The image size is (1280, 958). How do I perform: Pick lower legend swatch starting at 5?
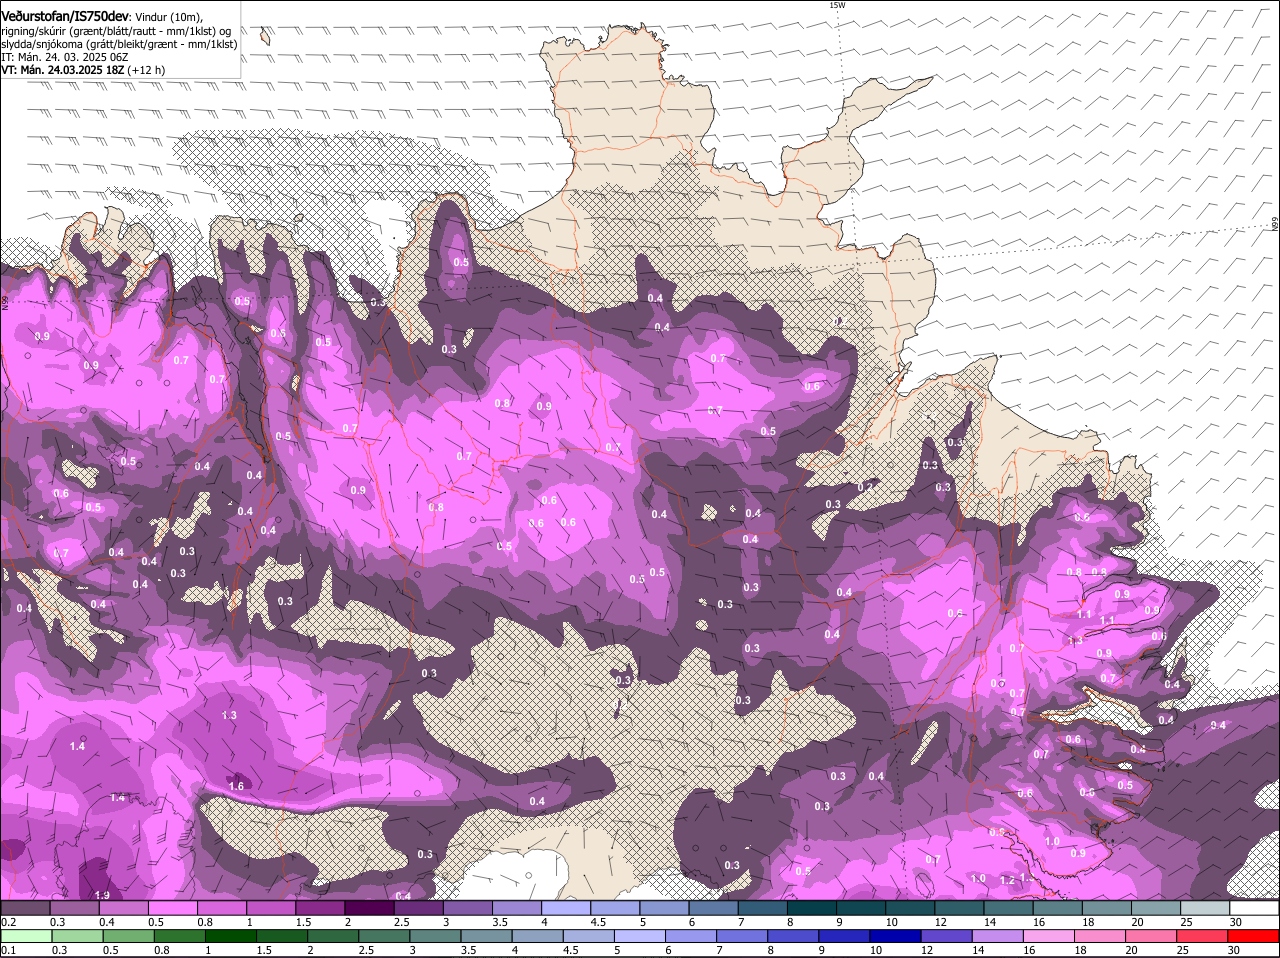pos(640,936)
